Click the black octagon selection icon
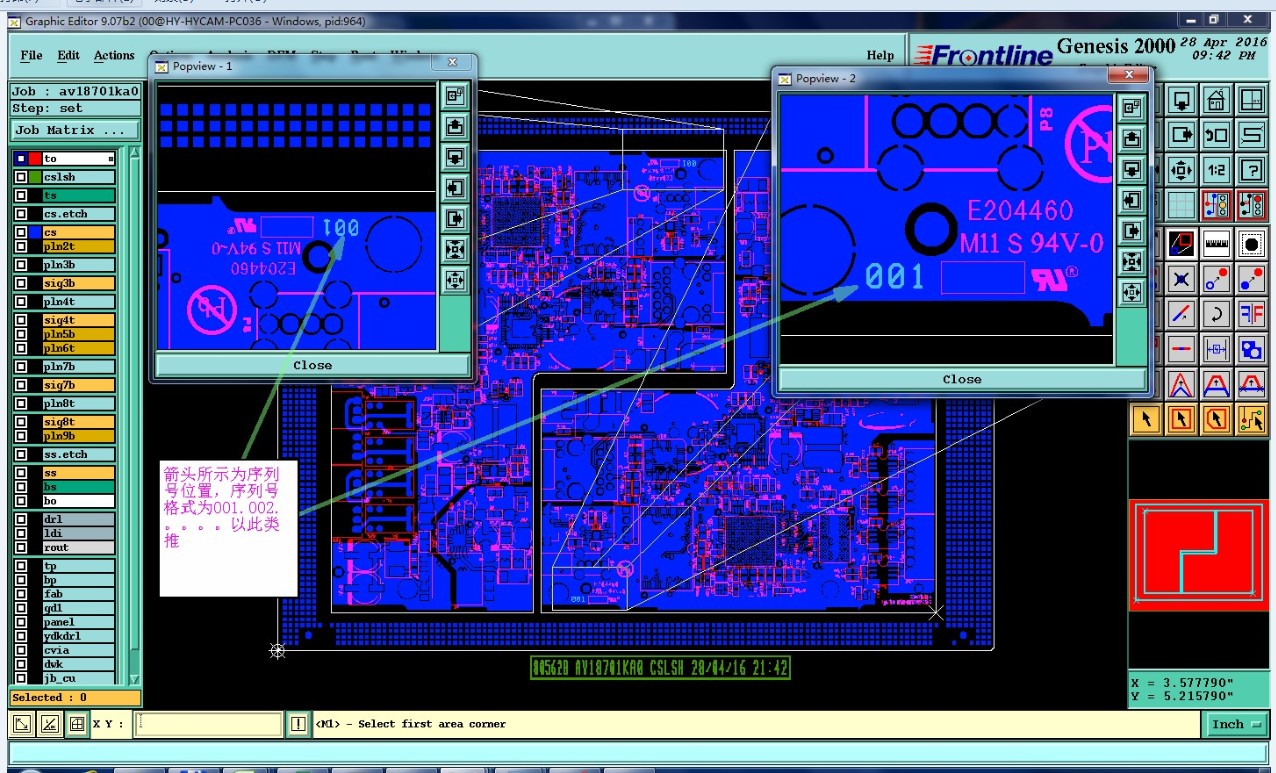The height and width of the screenshot is (773, 1276). (x=1251, y=243)
